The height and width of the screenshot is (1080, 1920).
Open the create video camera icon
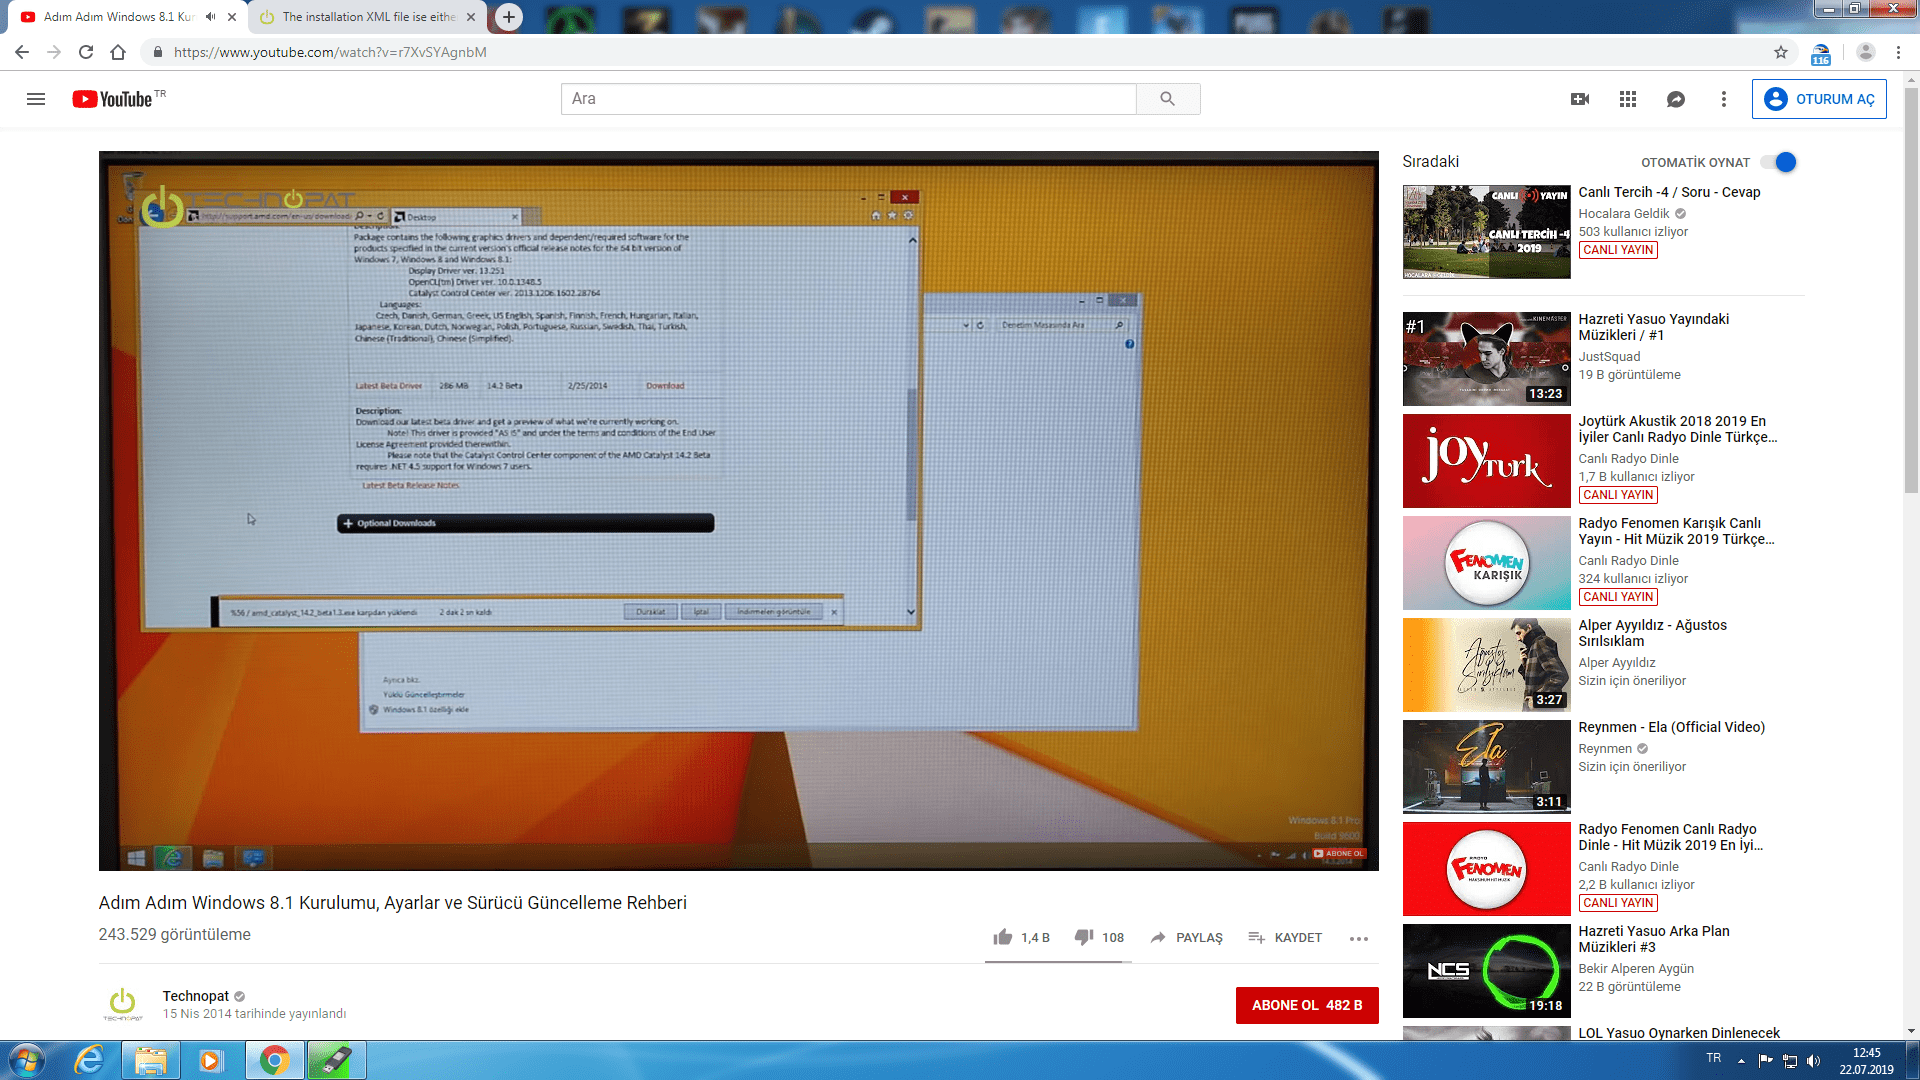pos(1580,99)
